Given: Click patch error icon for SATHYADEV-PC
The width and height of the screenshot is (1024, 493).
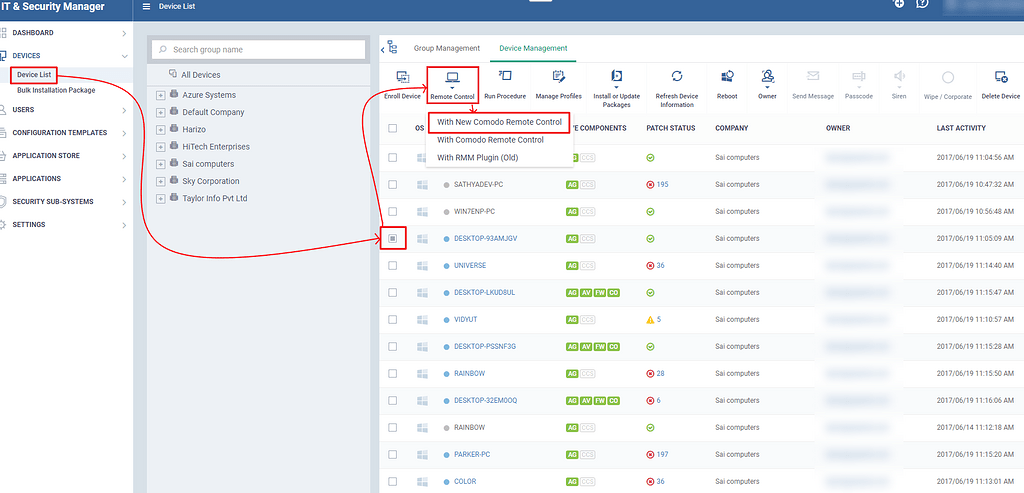Looking at the screenshot, I should pos(650,185).
